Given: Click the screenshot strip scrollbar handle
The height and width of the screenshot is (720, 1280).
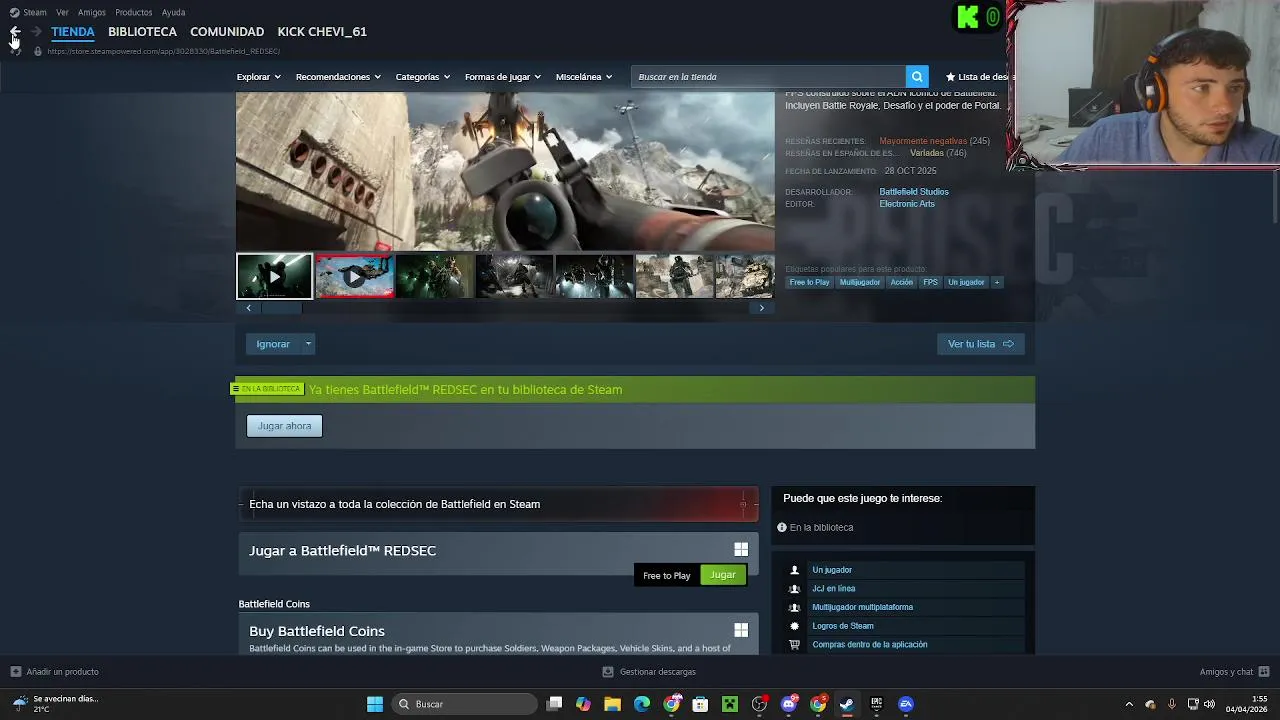Looking at the screenshot, I should (281, 308).
